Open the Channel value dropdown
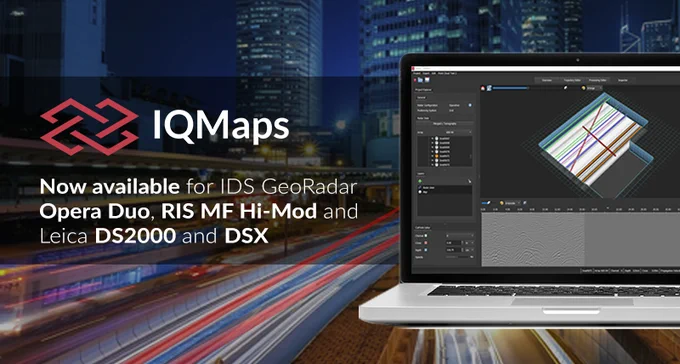Viewport: 680px width, 364px height. point(460,236)
